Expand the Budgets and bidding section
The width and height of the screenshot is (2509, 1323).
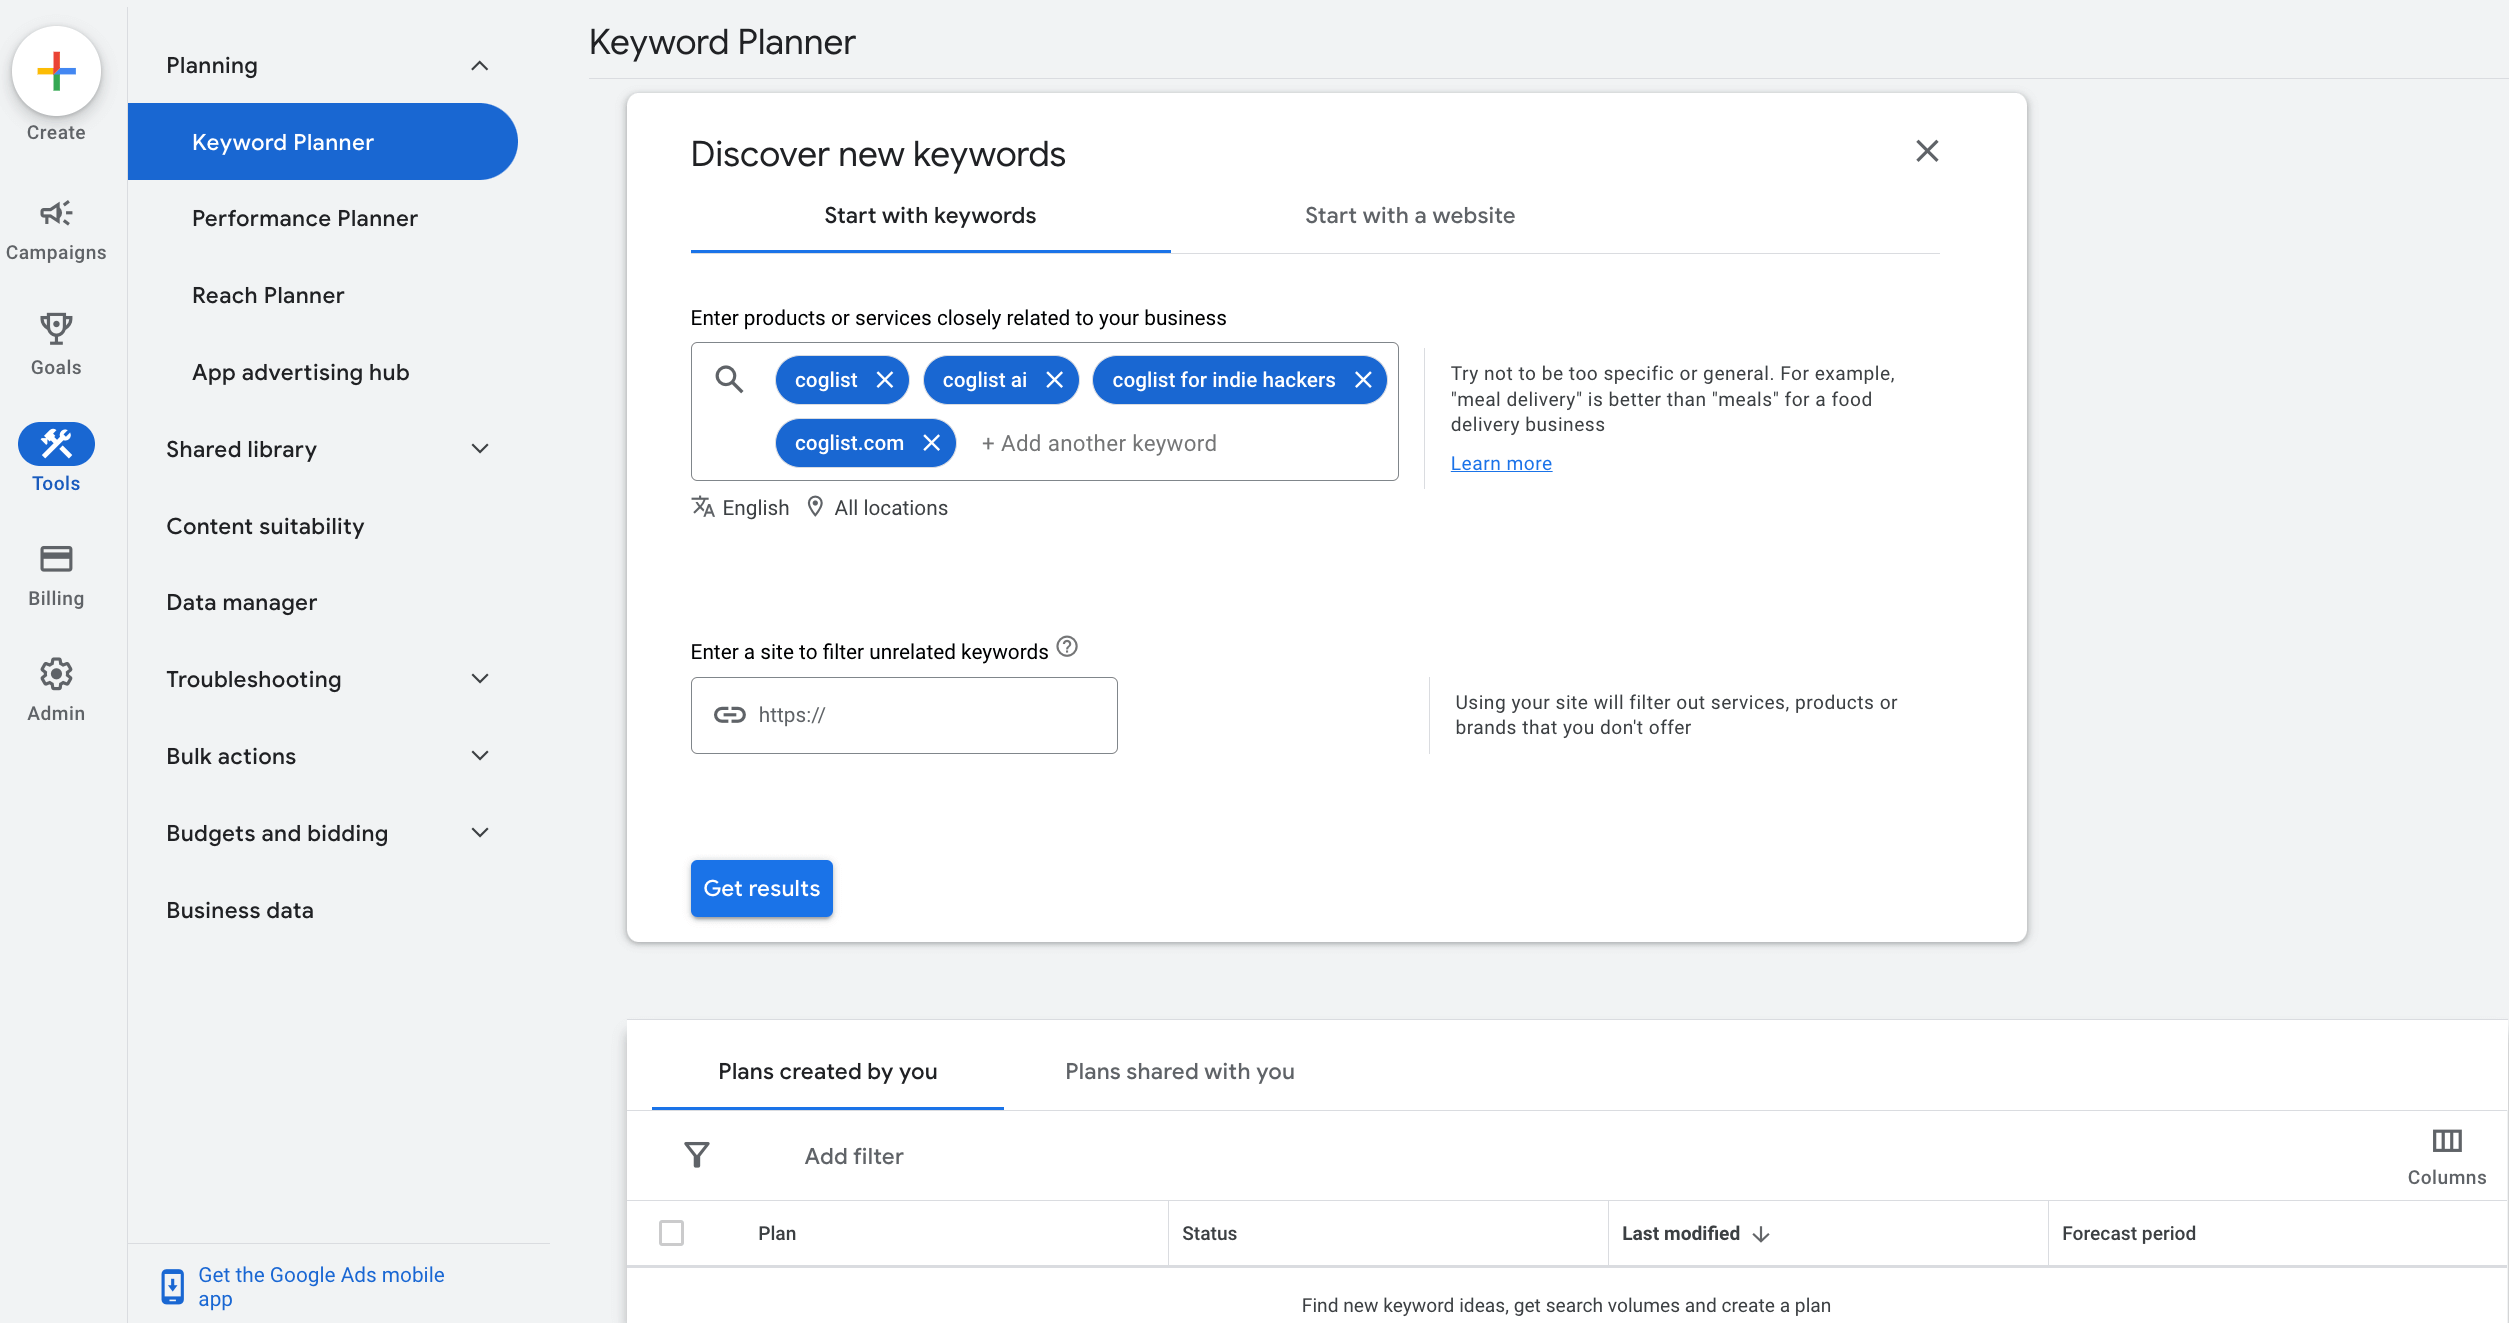coord(480,833)
